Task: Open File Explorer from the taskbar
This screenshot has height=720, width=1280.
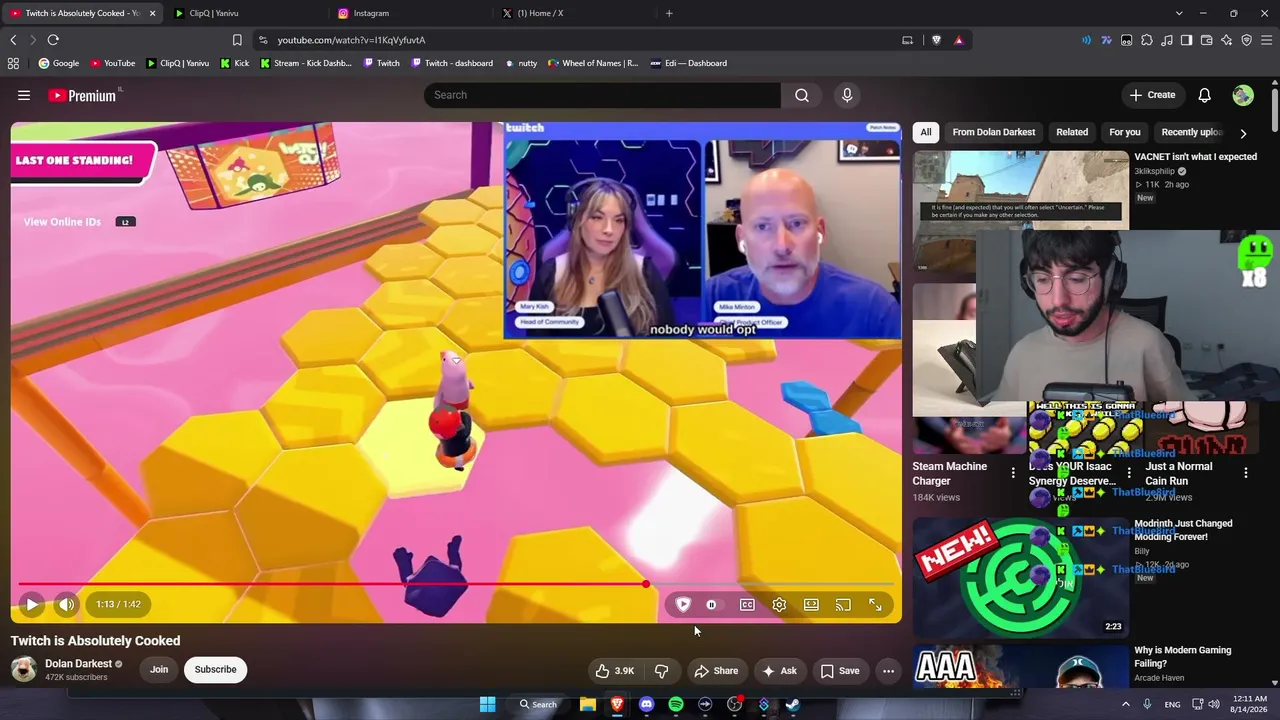Action: [588, 704]
